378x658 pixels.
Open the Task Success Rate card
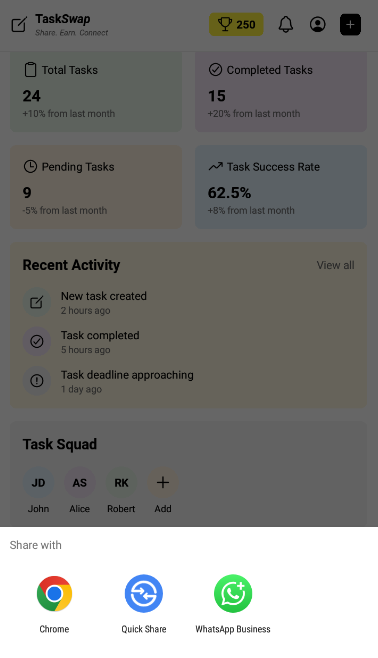click(281, 187)
